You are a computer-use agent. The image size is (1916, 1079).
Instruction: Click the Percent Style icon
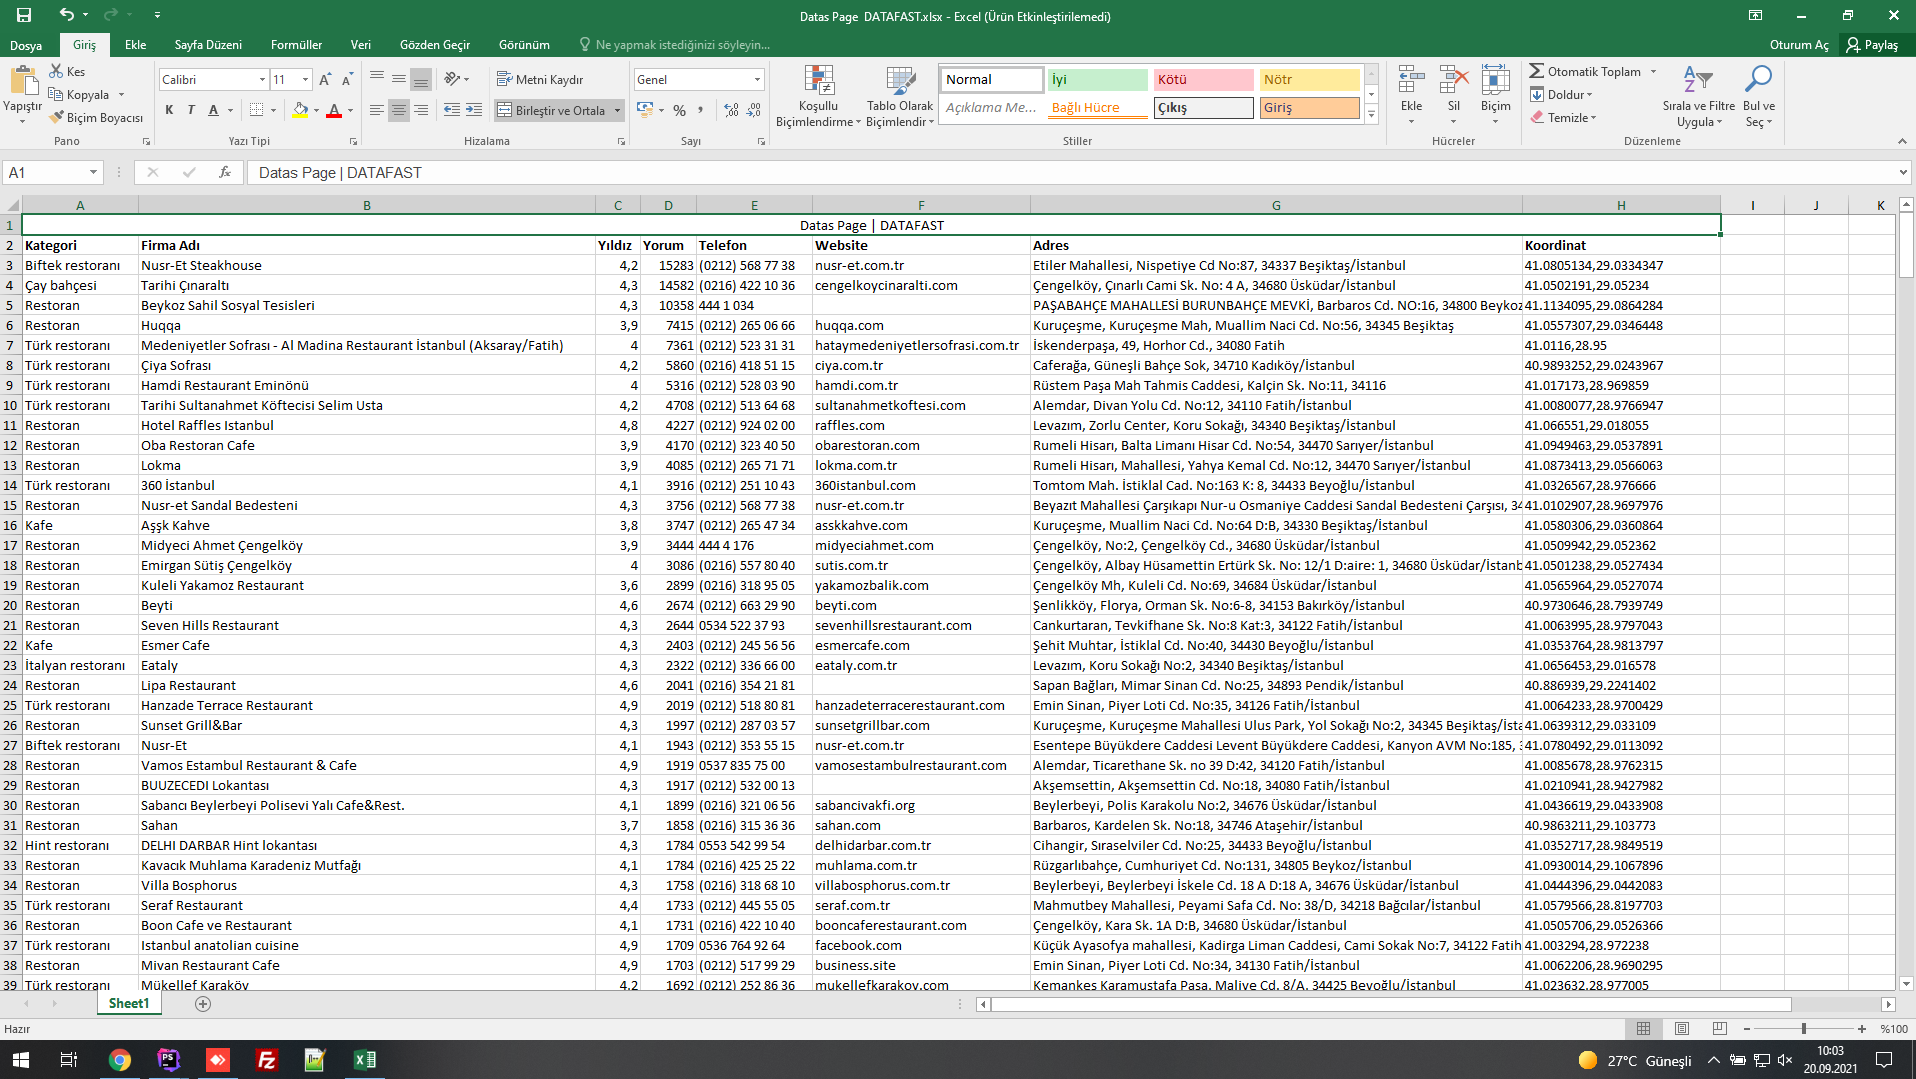point(680,110)
